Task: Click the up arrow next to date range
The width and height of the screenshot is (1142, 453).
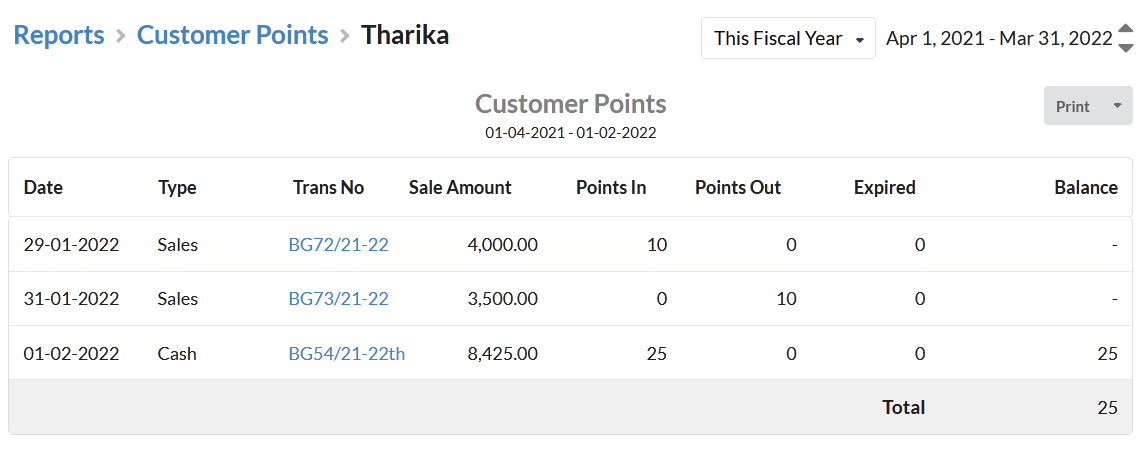Action: tap(1125, 29)
